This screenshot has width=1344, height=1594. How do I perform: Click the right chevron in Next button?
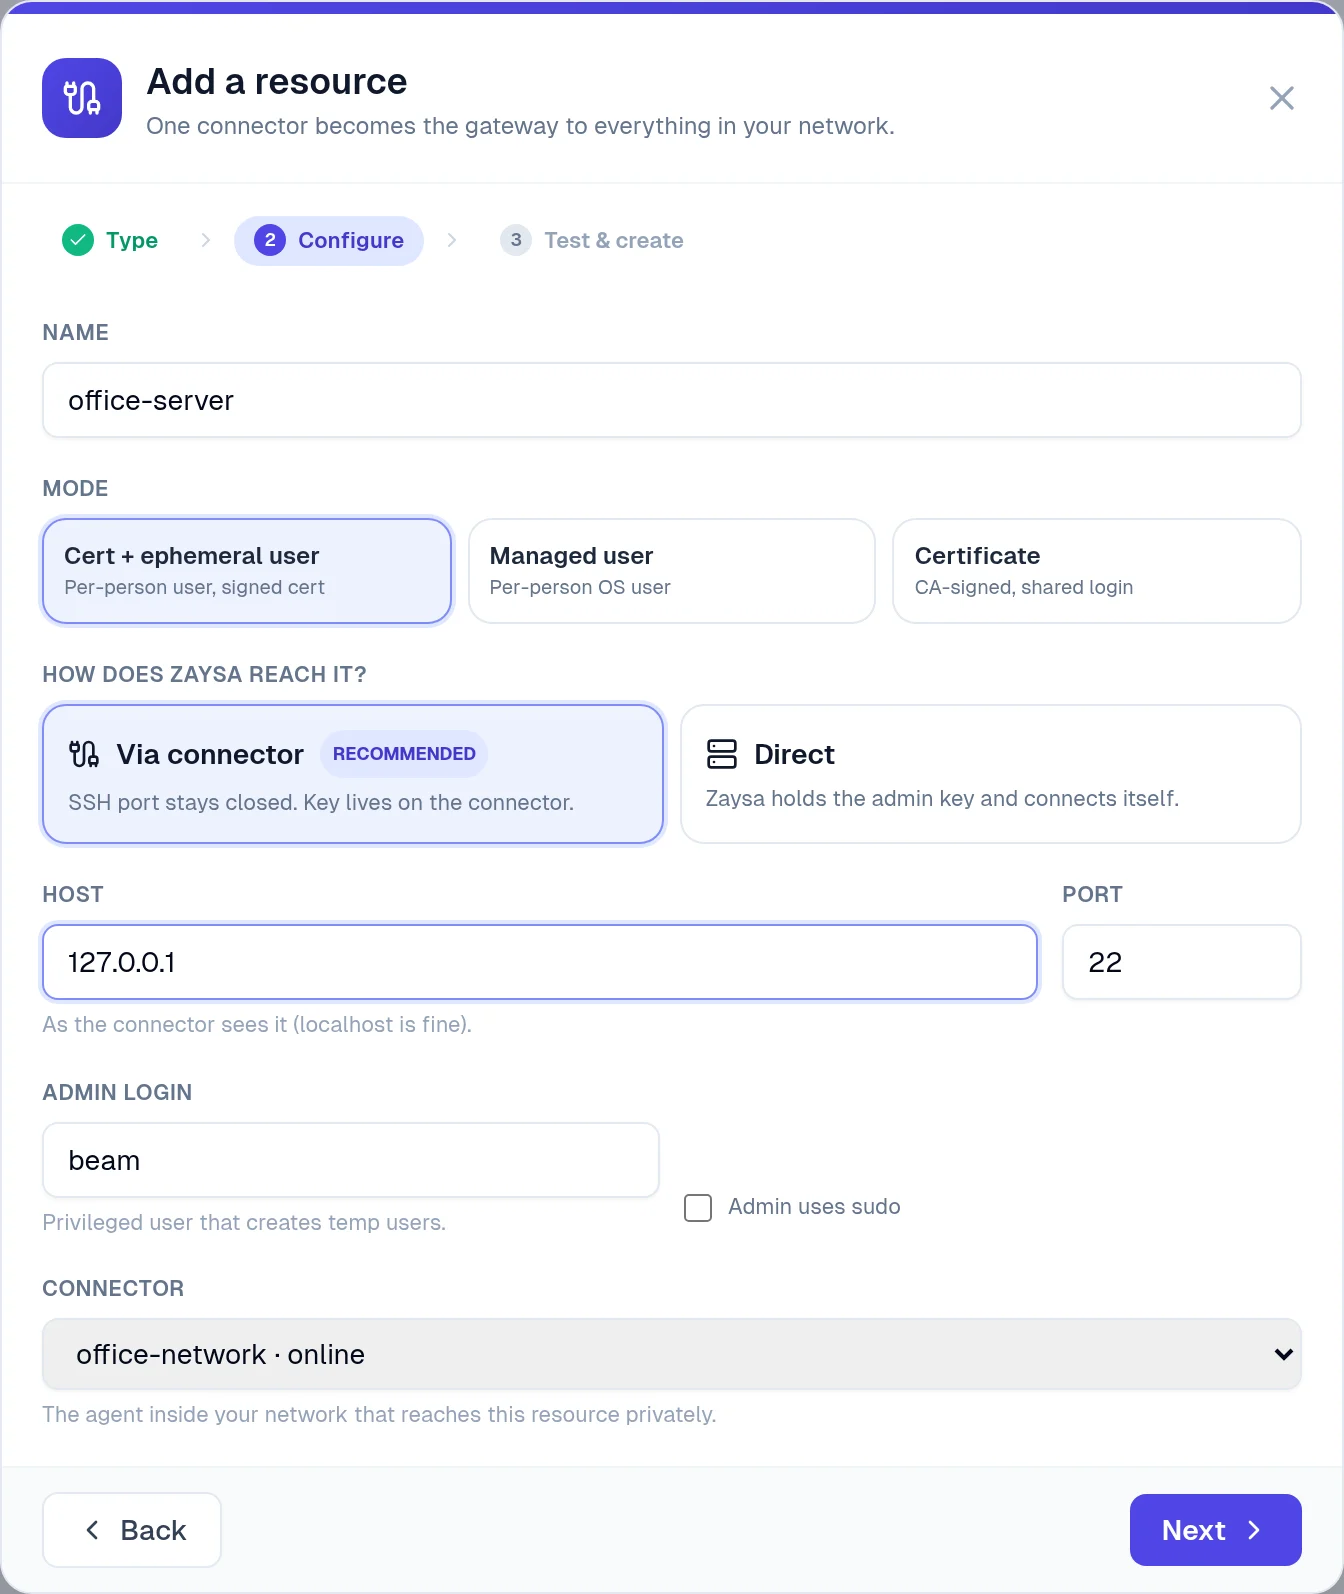pos(1254,1530)
